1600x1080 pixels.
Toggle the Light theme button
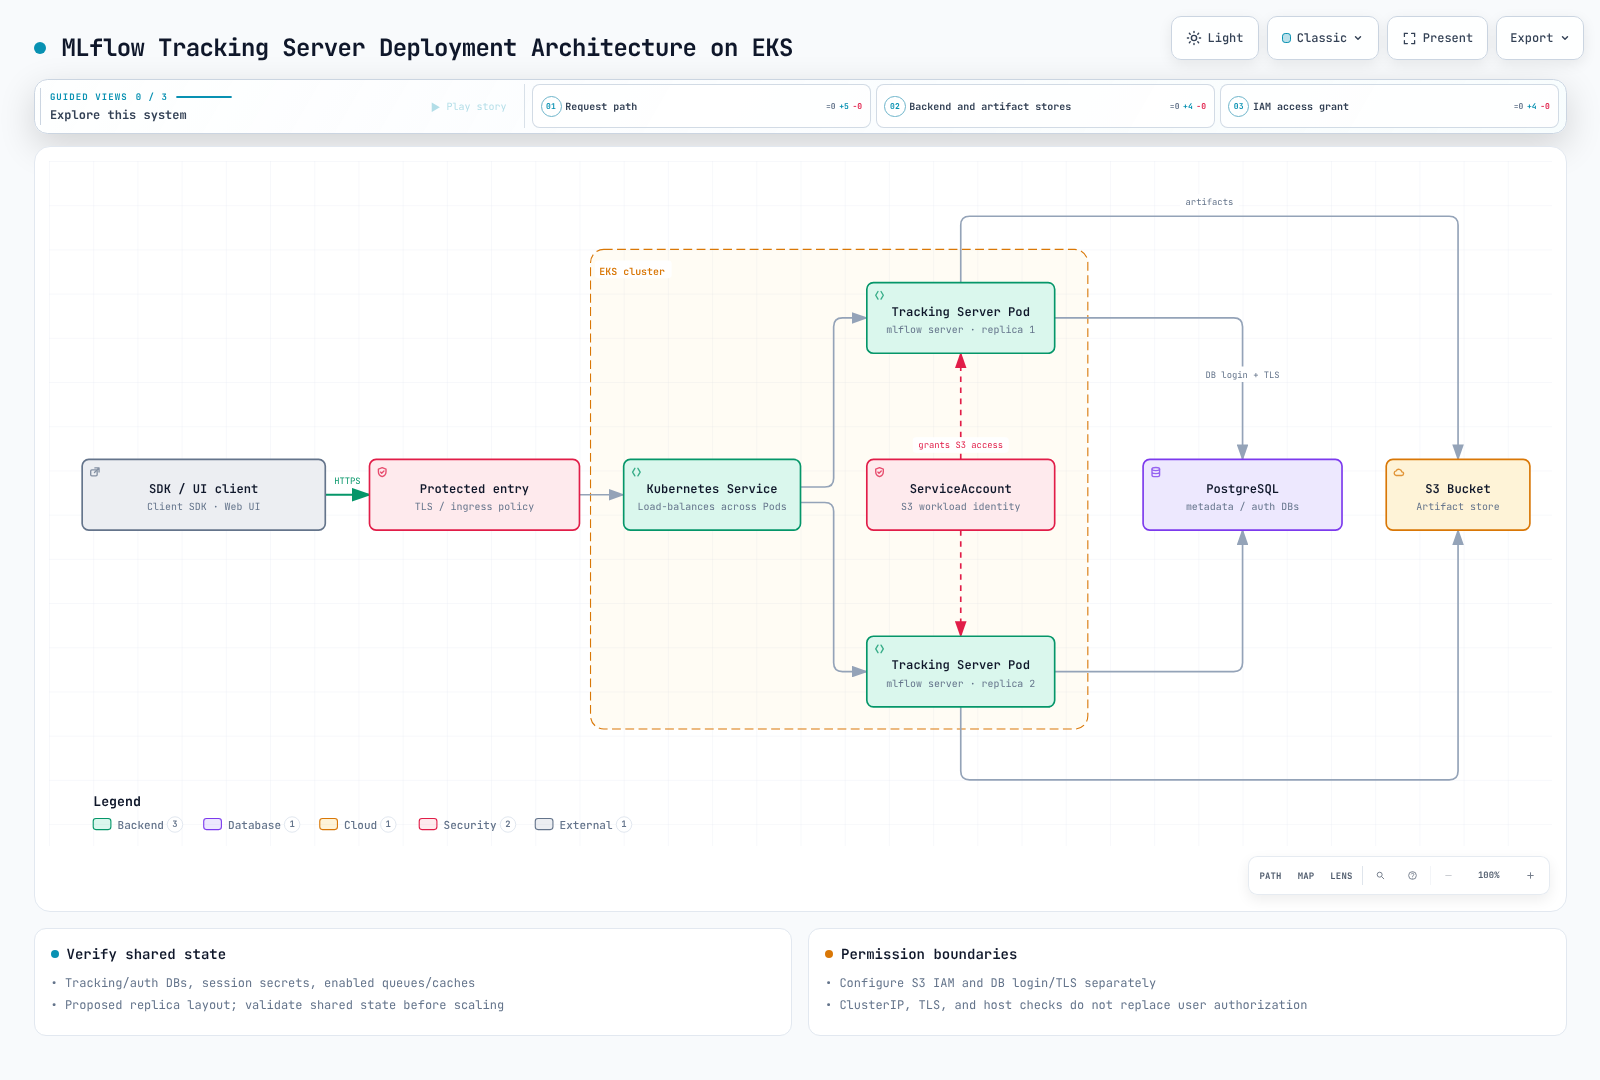tap(1215, 38)
